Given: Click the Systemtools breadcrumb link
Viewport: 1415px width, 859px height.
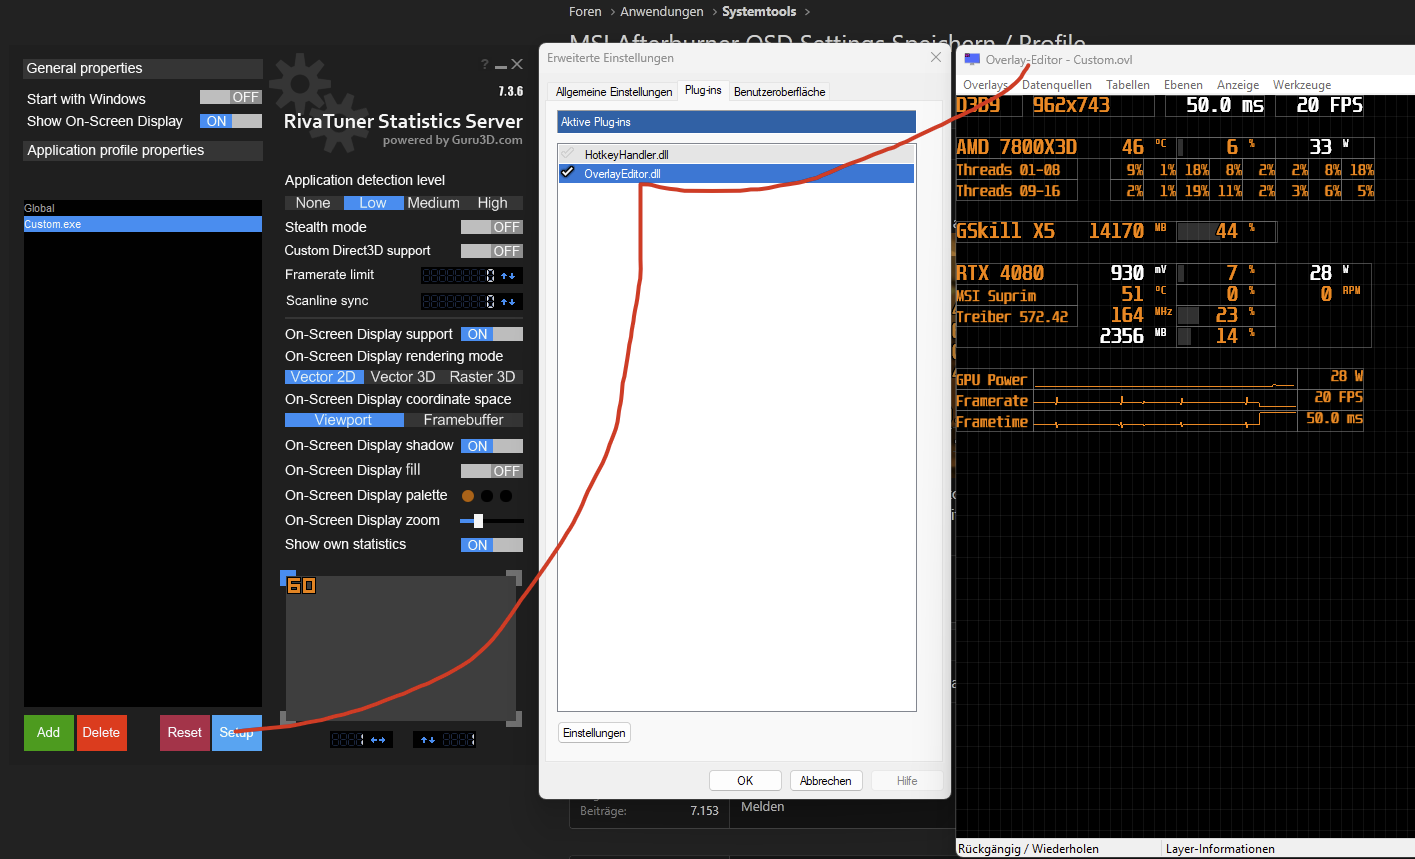Looking at the screenshot, I should coord(759,12).
